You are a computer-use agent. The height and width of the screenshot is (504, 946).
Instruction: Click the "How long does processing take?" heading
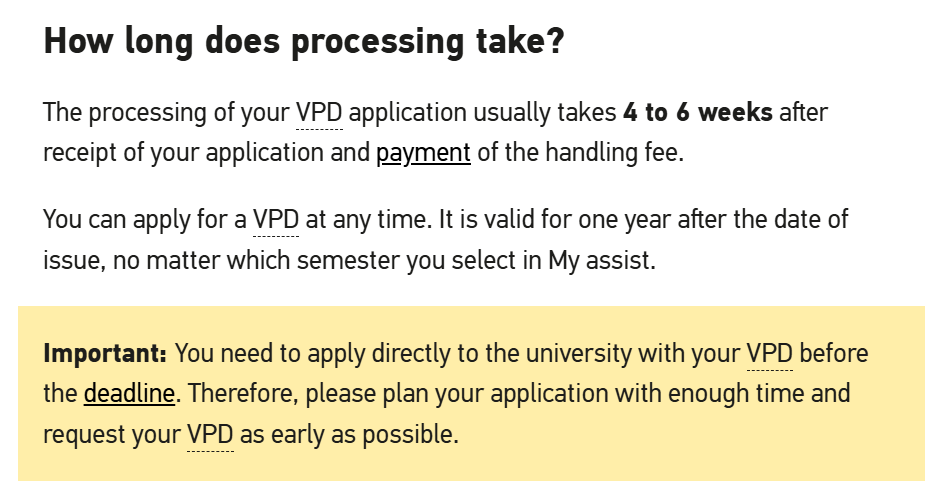pos(304,42)
